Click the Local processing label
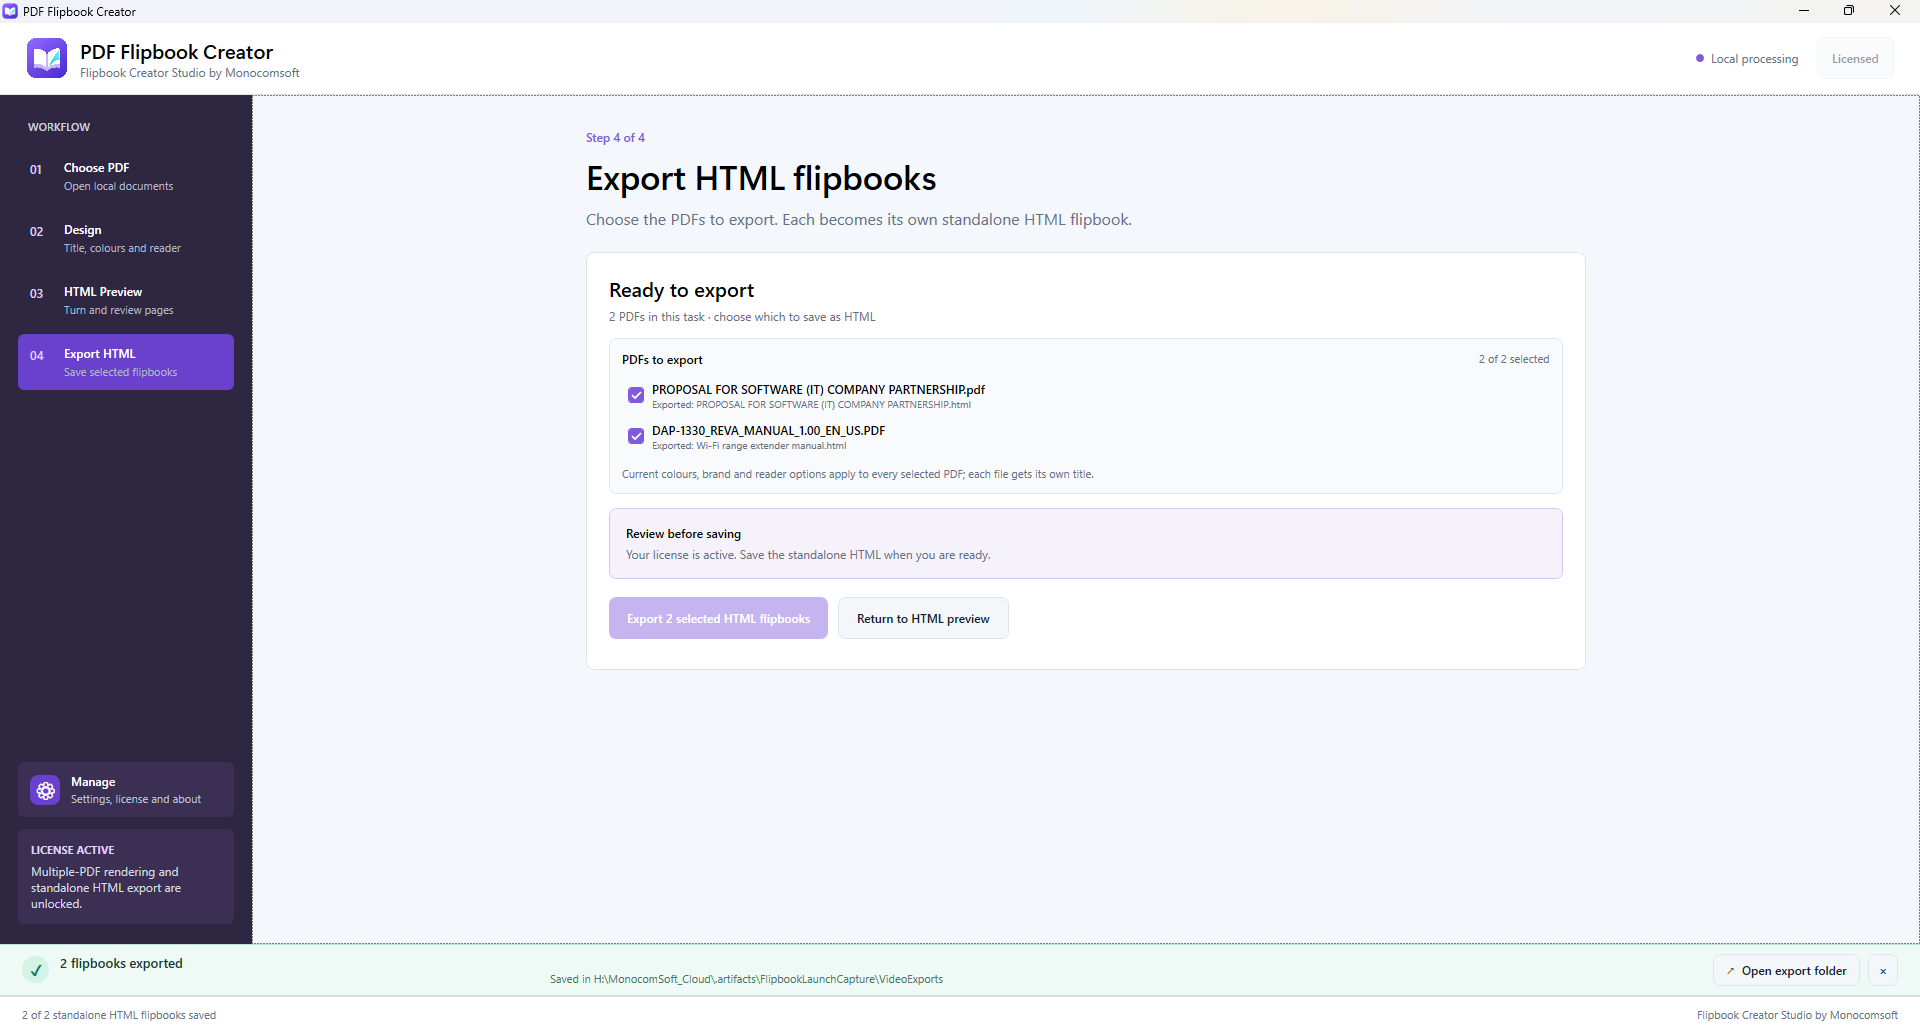This screenshot has height=1032, width=1920. coord(1754,59)
